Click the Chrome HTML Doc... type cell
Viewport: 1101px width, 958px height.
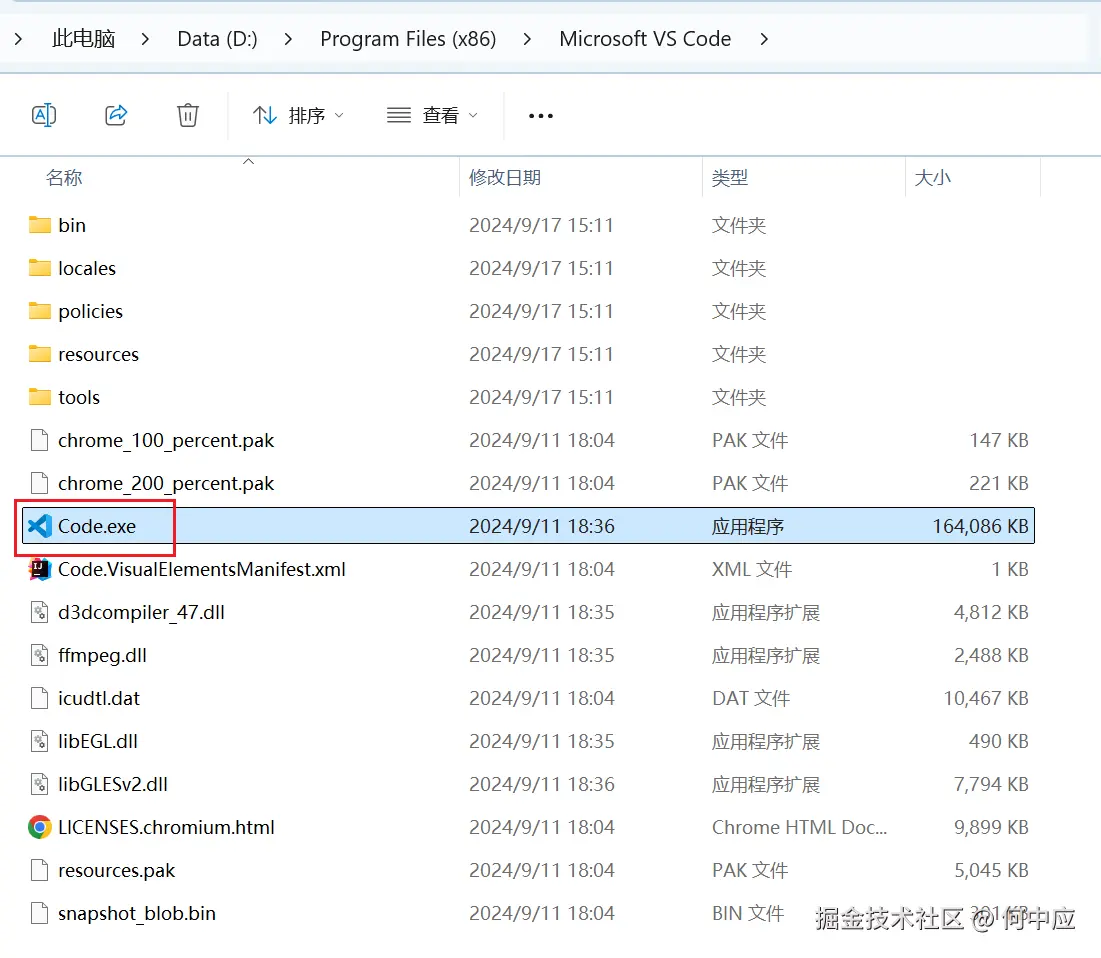[799, 827]
